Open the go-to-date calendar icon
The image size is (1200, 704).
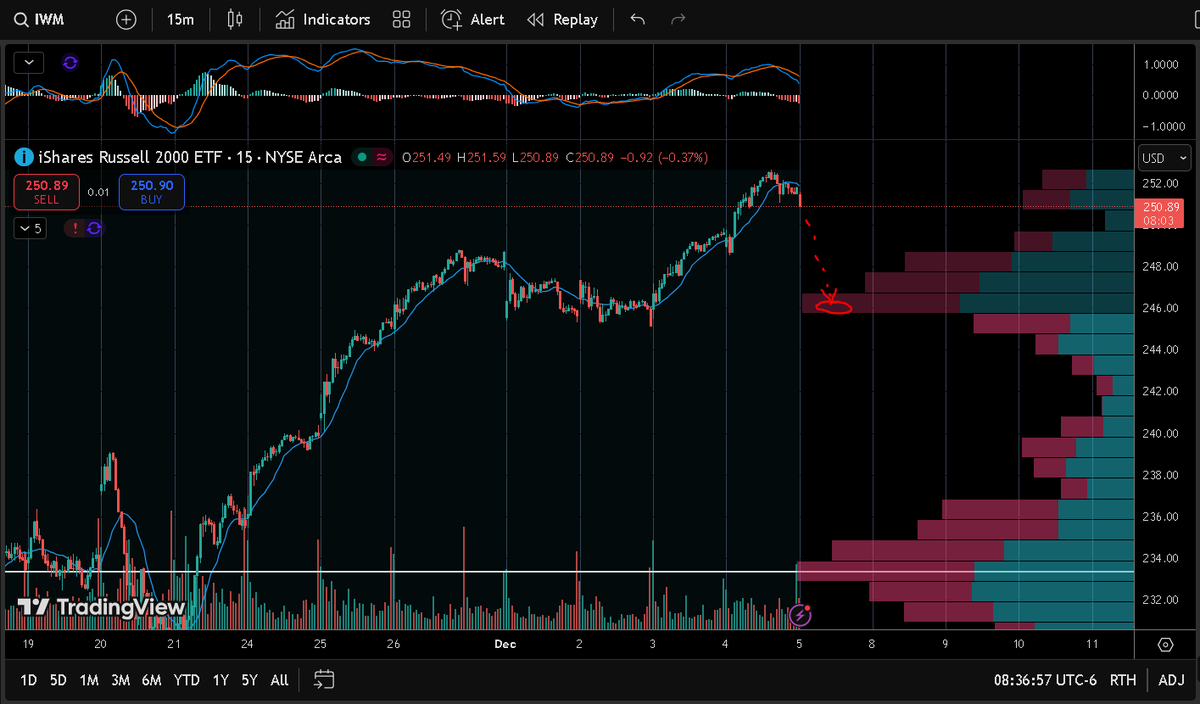[x=323, y=680]
